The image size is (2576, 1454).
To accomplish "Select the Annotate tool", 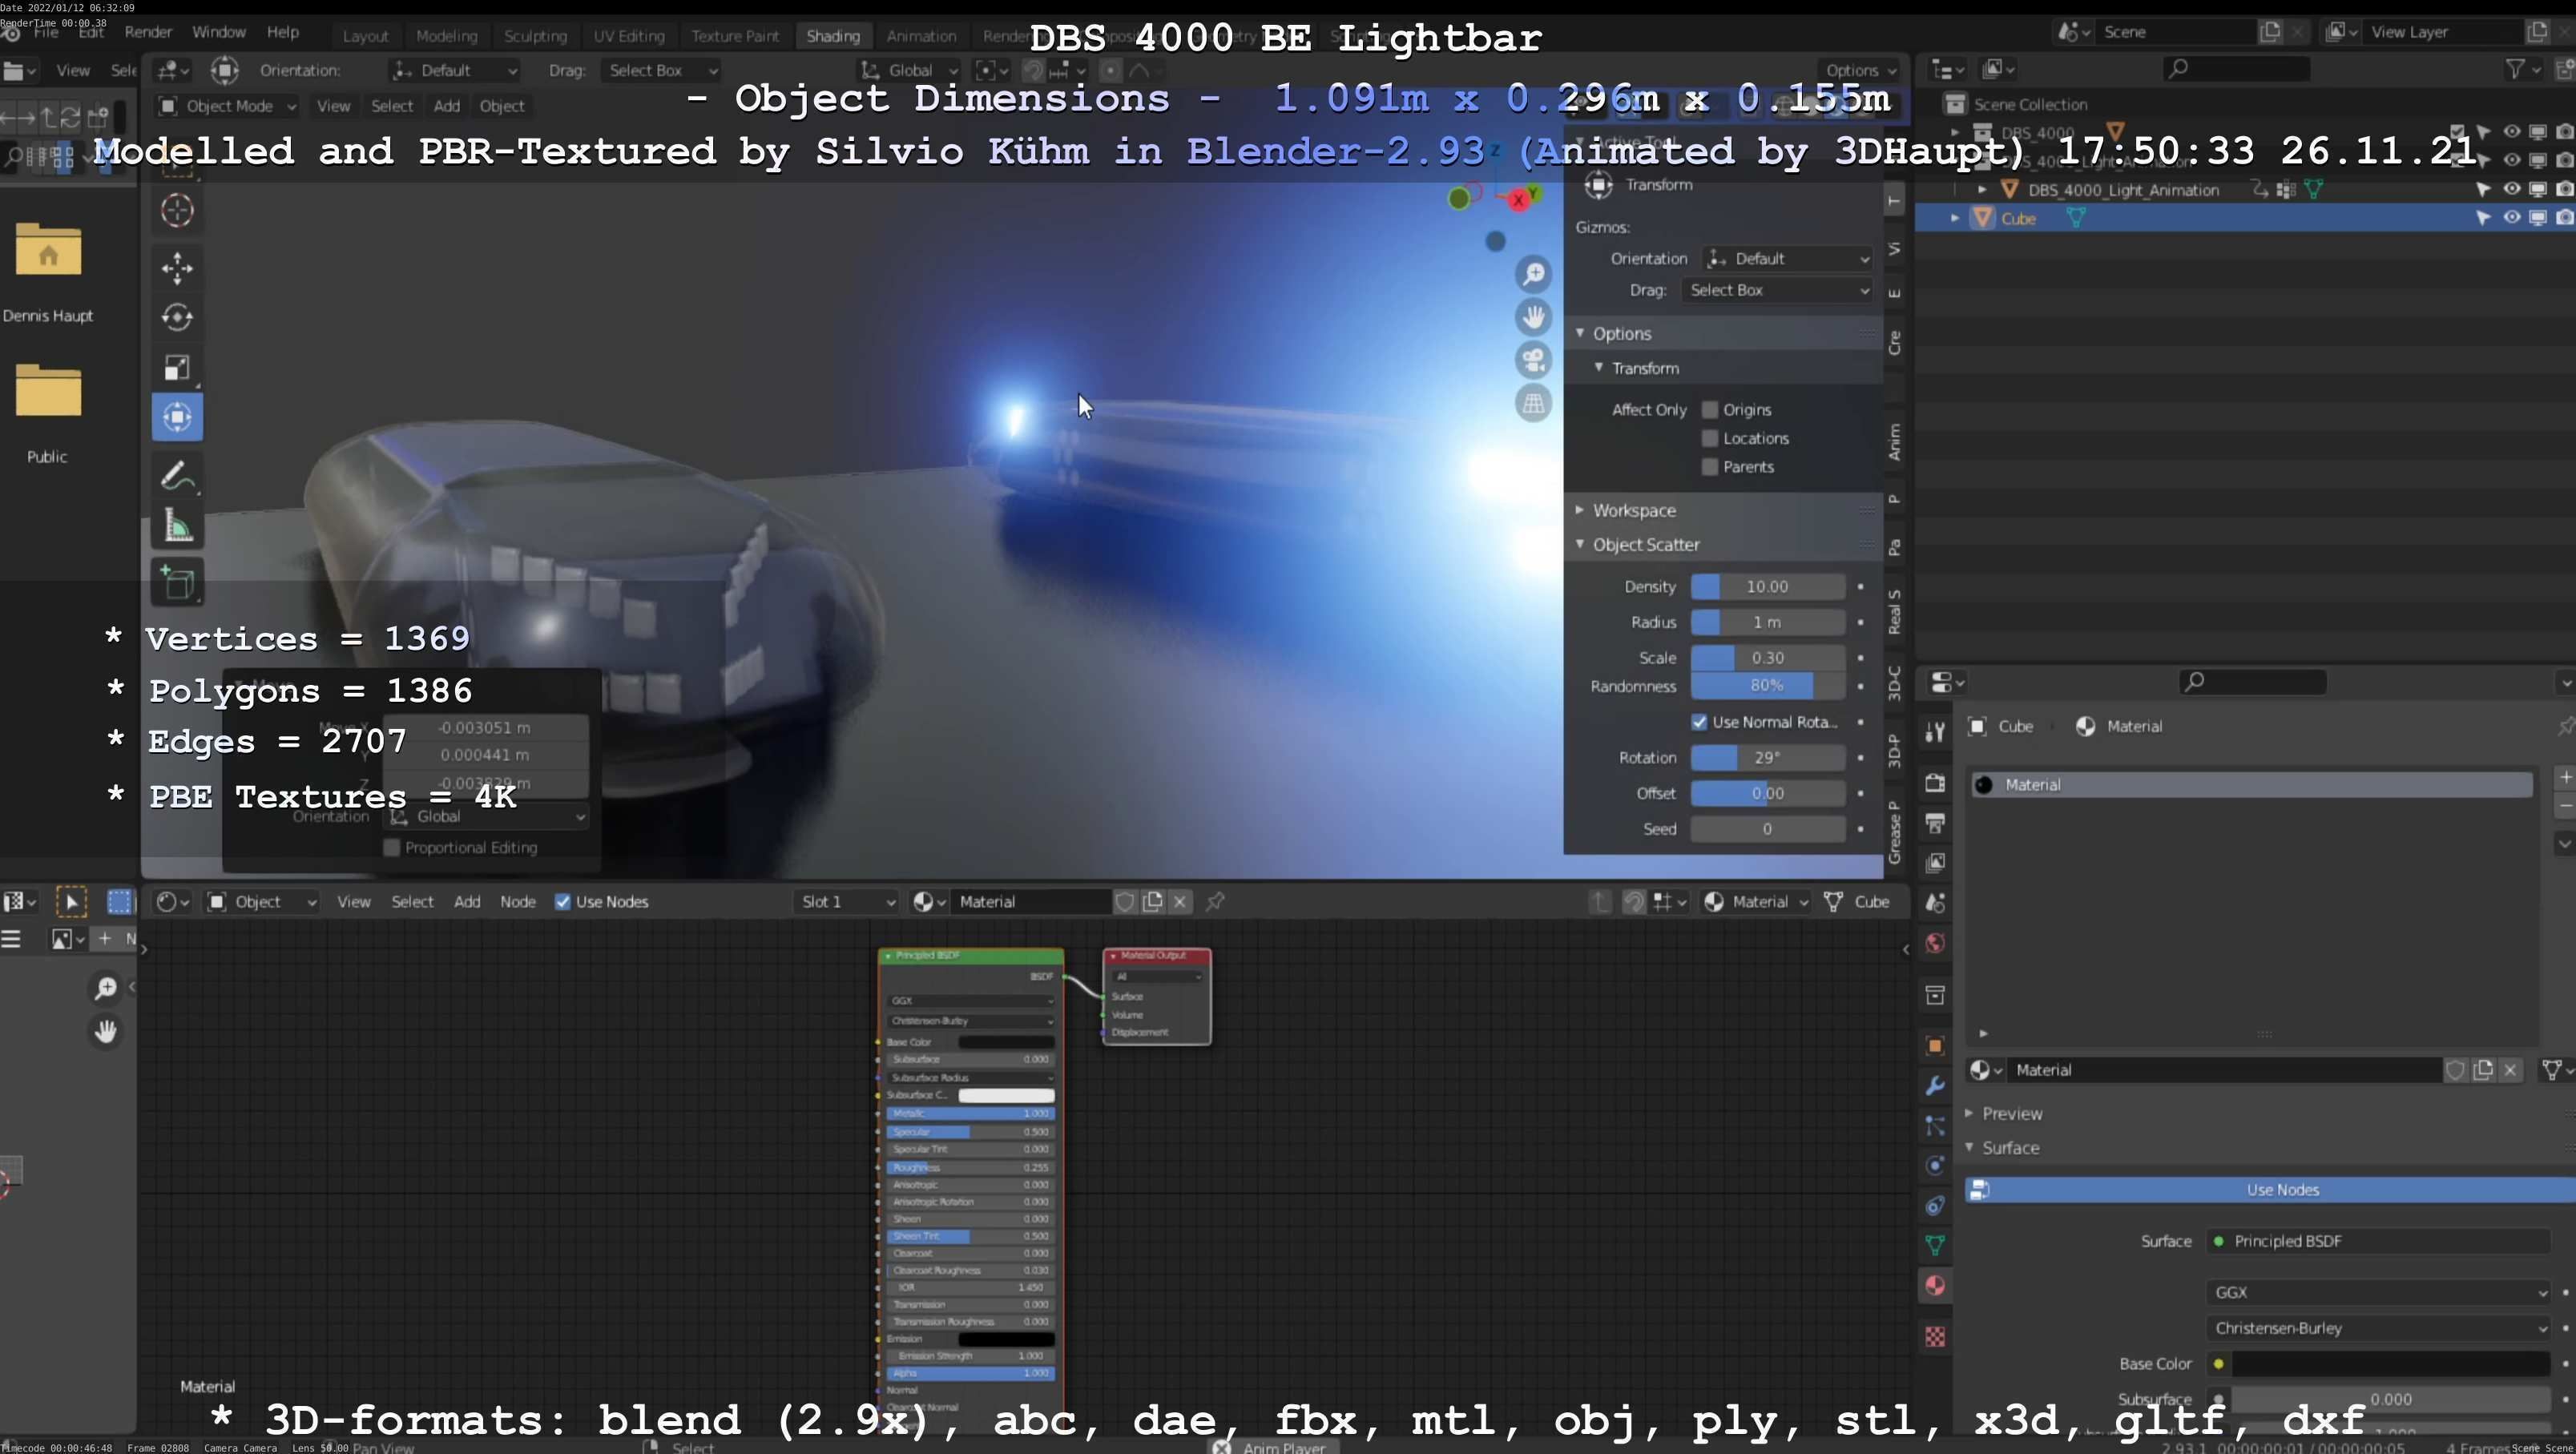I will [177, 476].
